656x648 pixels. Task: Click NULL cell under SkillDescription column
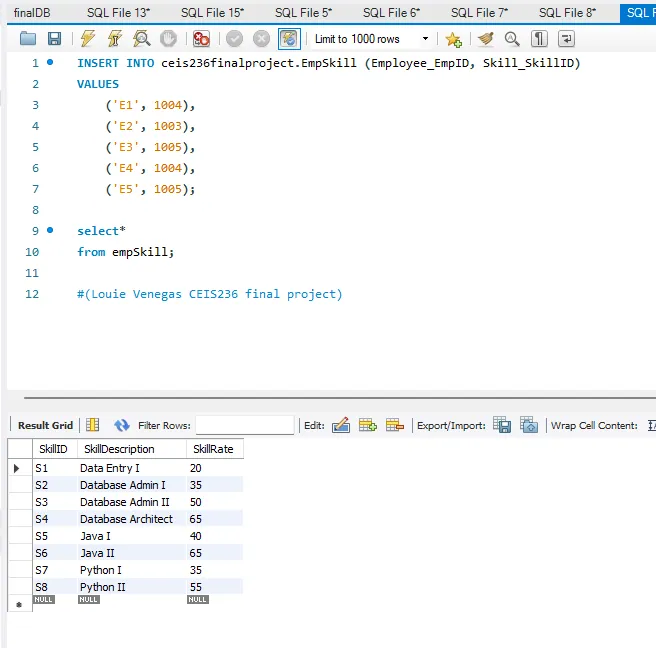88,599
